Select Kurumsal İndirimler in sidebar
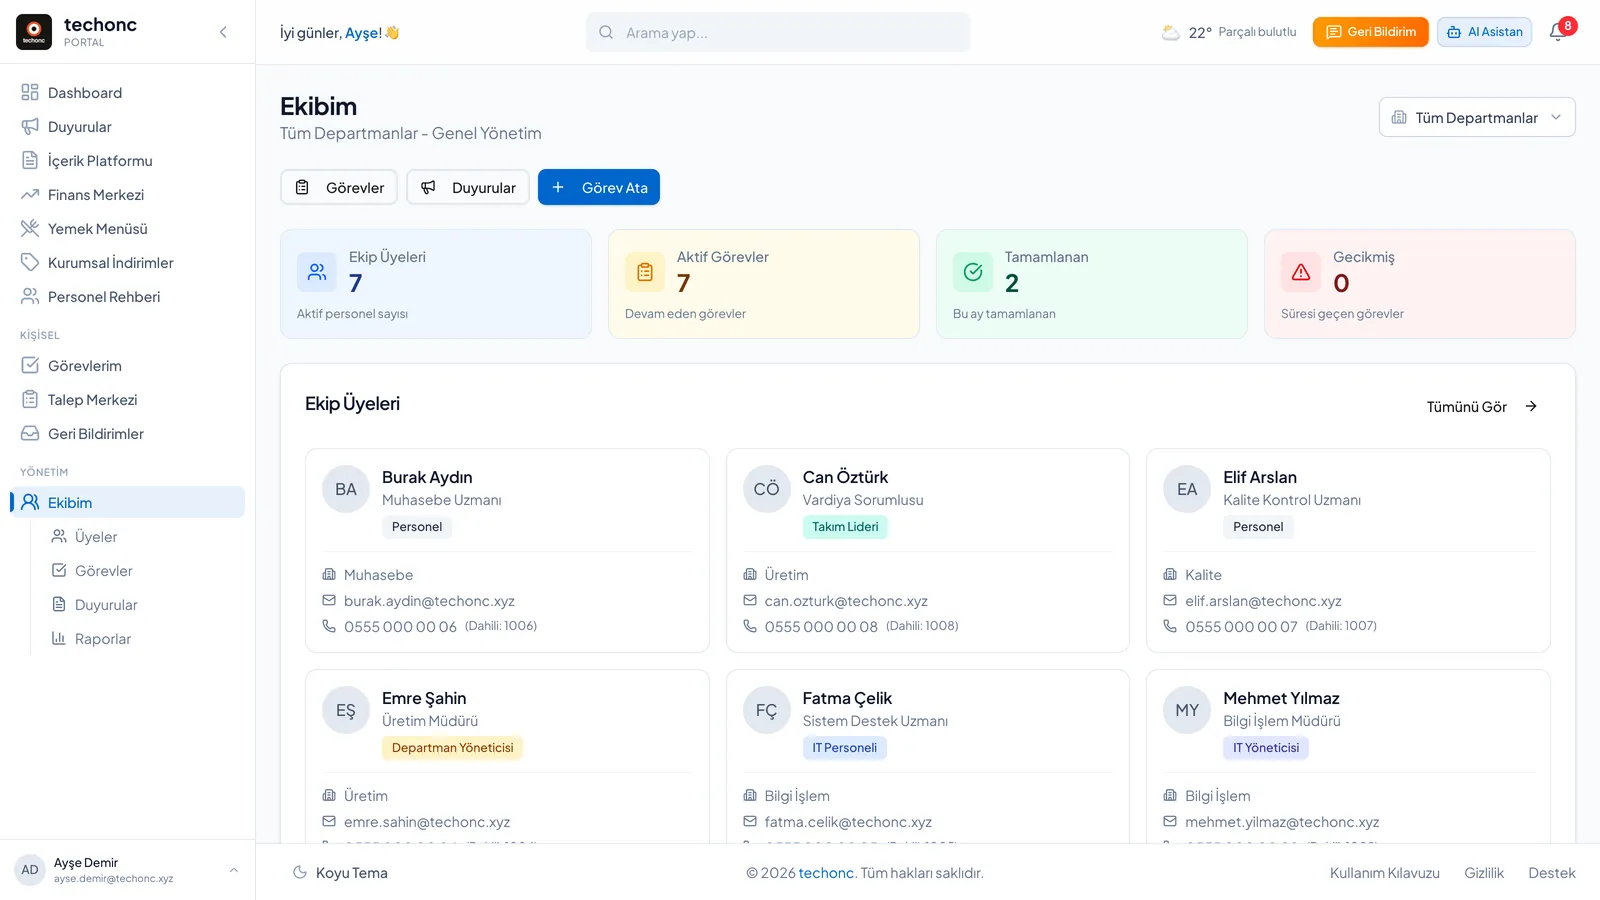 coord(128,263)
